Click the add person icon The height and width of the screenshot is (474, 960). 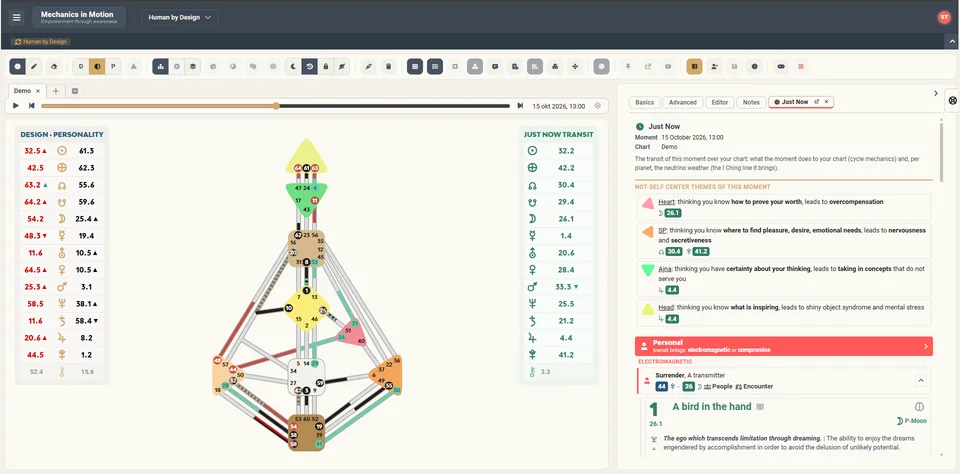point(714,66)
